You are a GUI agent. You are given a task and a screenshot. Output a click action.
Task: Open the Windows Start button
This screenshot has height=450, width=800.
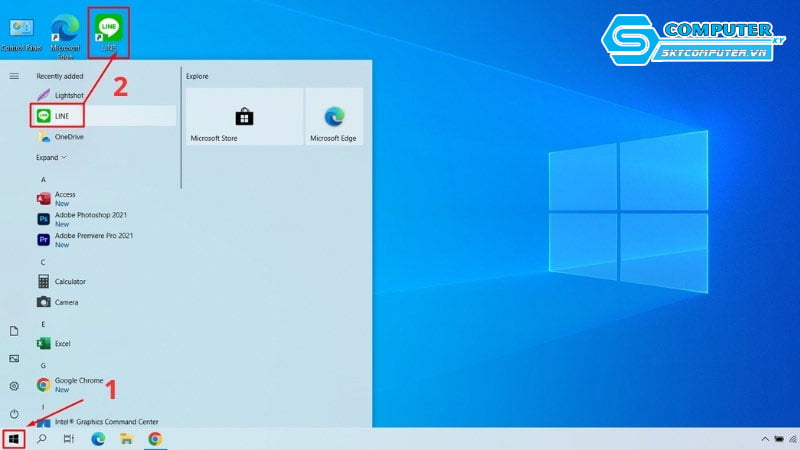pyautogui.click(x=14, y=439)
